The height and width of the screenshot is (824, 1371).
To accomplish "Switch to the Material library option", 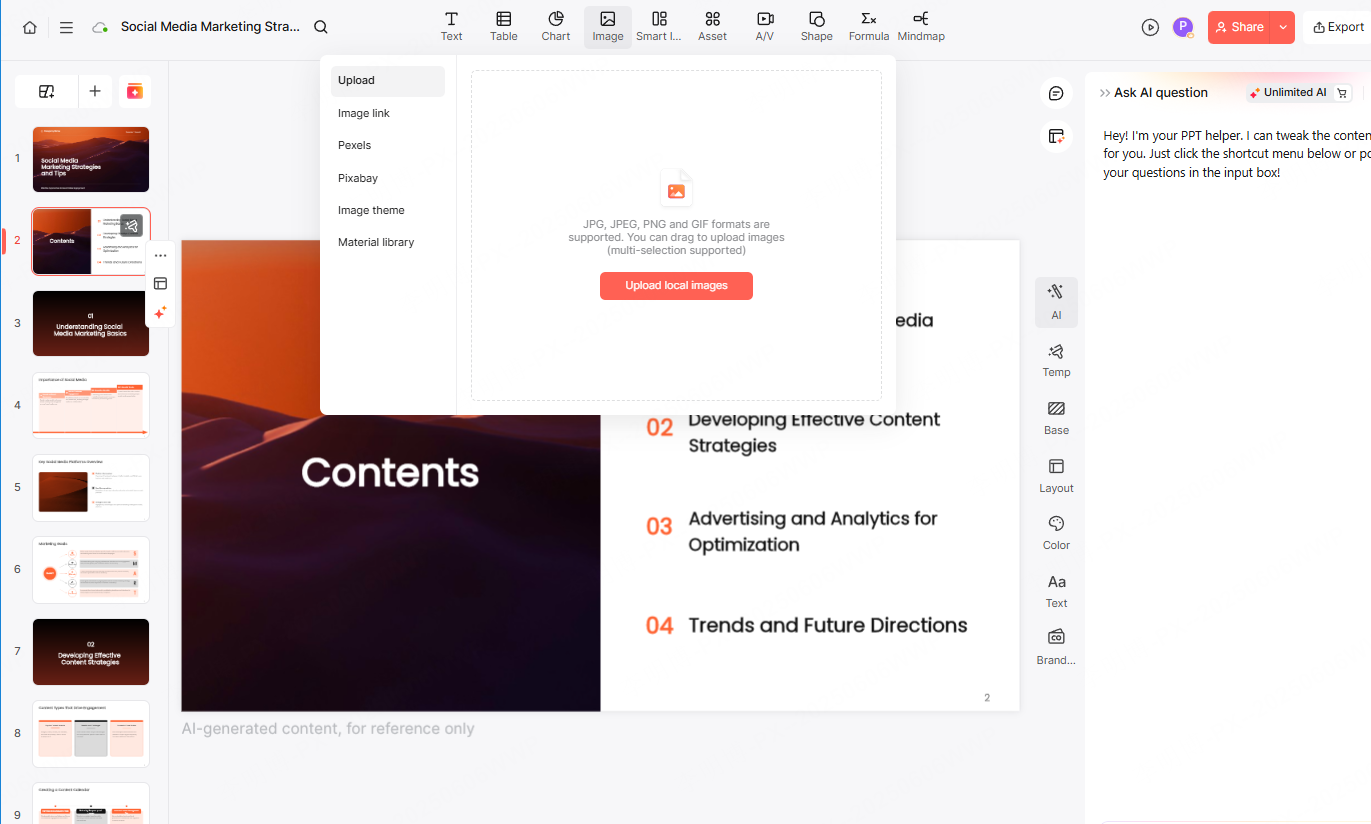I will (x=375, y=241).
